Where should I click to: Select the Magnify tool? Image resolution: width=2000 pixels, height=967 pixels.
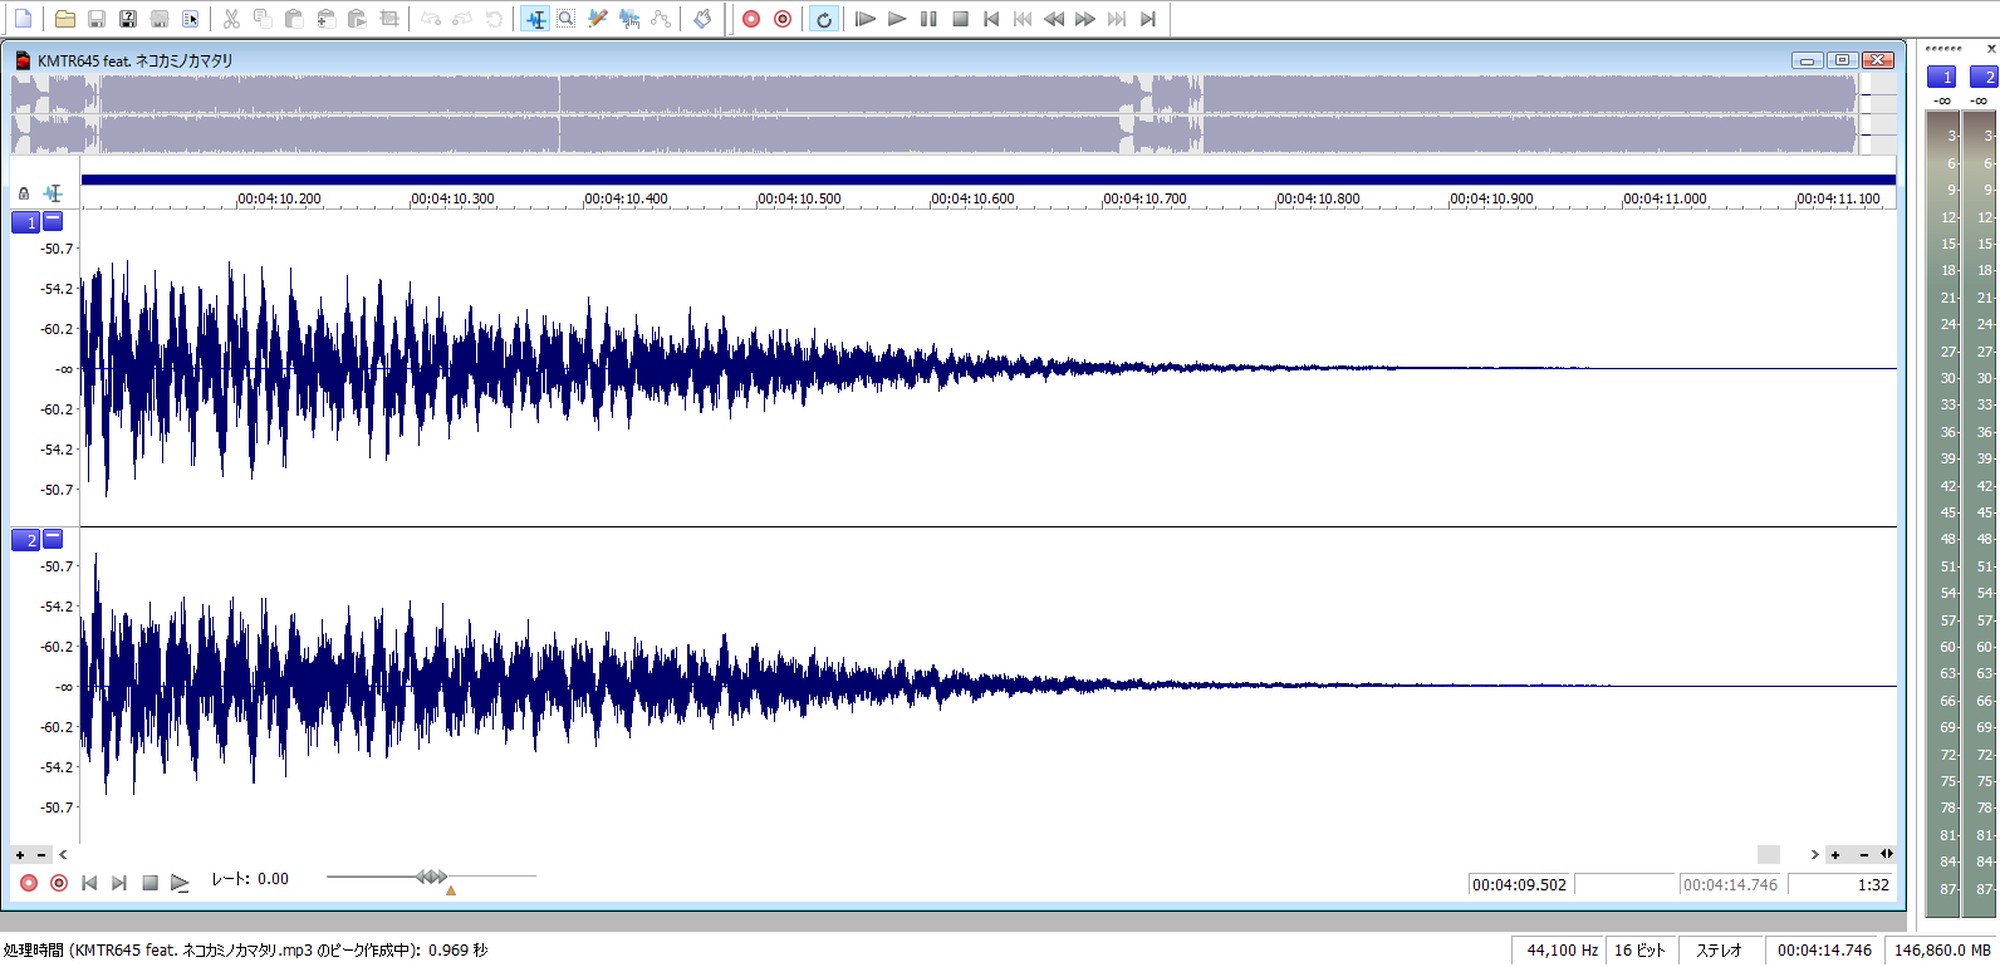pos(566,19)
